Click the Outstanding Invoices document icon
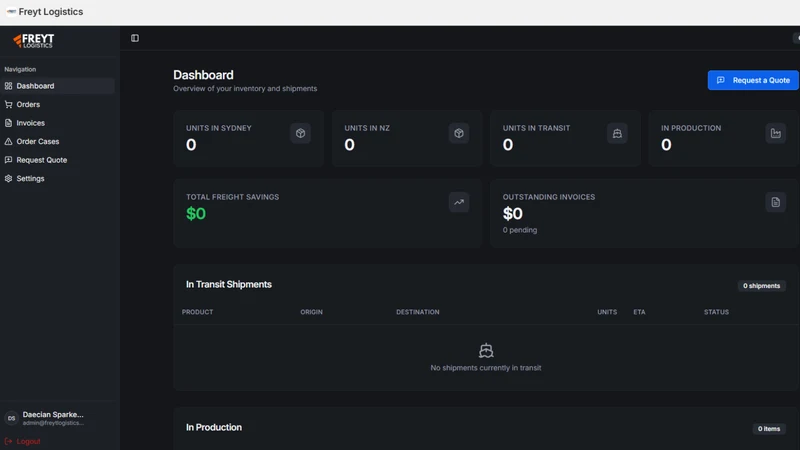 pyautogui.click(x=776, y=202)
